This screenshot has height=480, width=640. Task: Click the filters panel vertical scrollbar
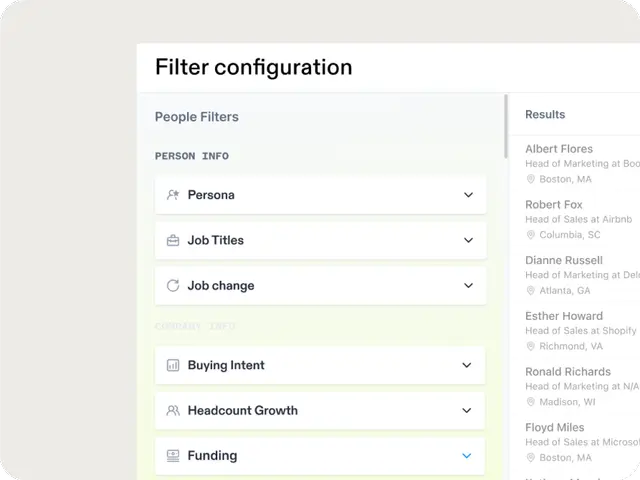(506, 125)
